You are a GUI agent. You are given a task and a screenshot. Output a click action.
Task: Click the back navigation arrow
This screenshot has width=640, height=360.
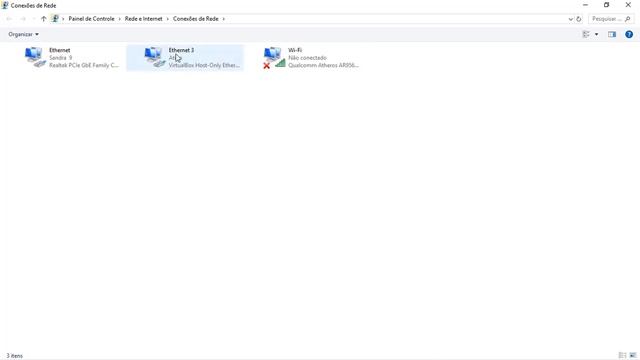(9, 19)
